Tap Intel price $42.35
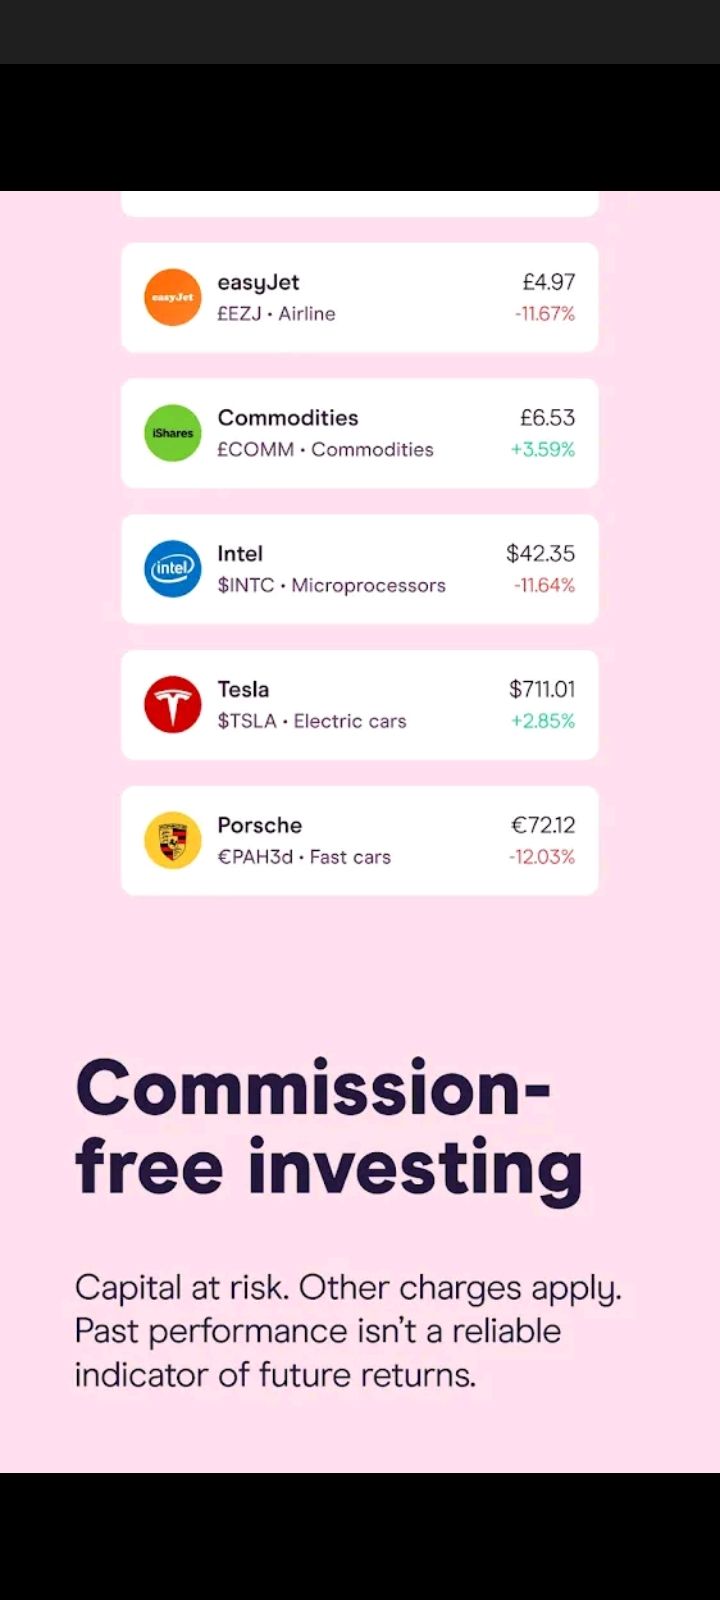Image resolution: width=720 pixels, height=1600 pixels. pos(541,554)
